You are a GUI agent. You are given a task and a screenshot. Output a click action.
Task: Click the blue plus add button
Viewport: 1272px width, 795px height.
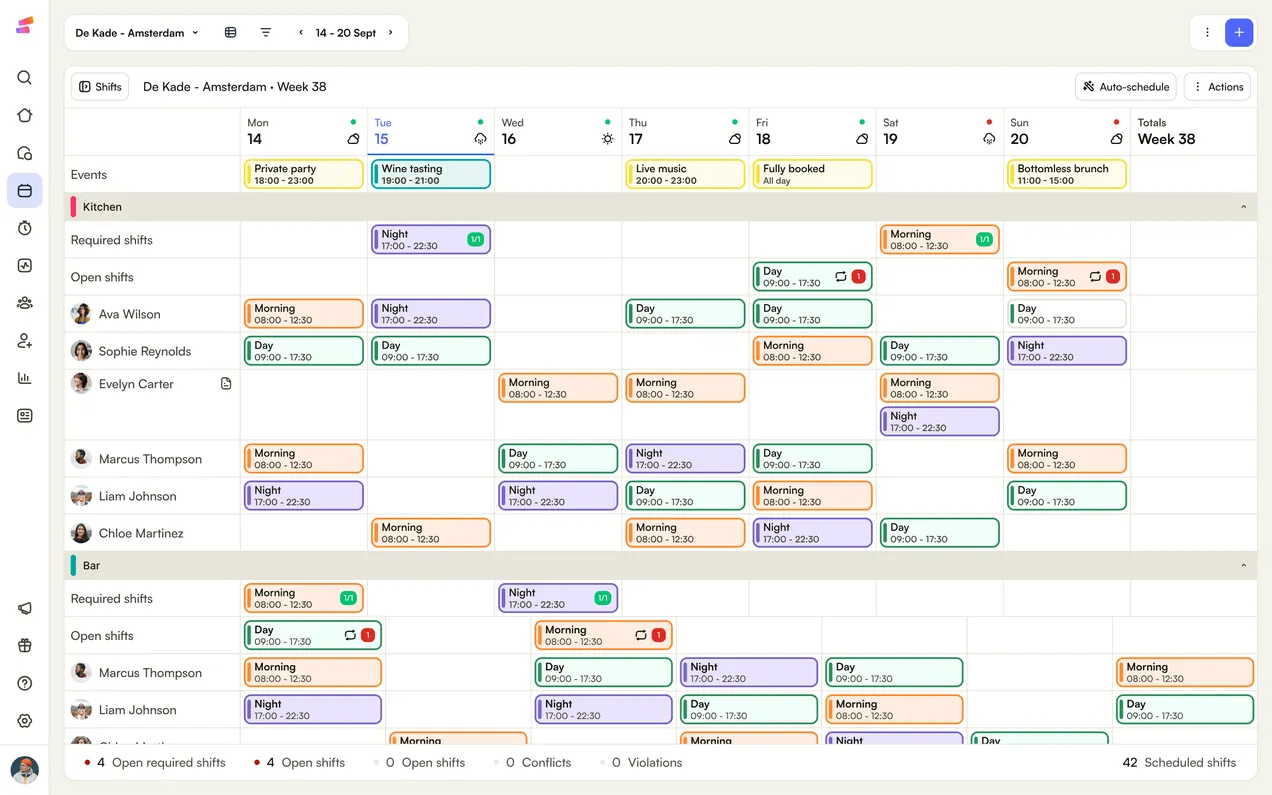pyautogui.click(x=1239, y=33)
